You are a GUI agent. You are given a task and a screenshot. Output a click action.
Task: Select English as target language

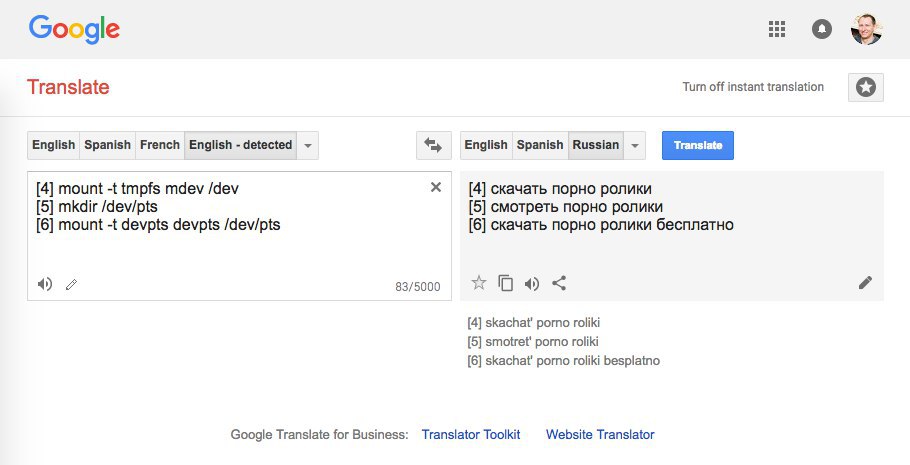(486, 145)
